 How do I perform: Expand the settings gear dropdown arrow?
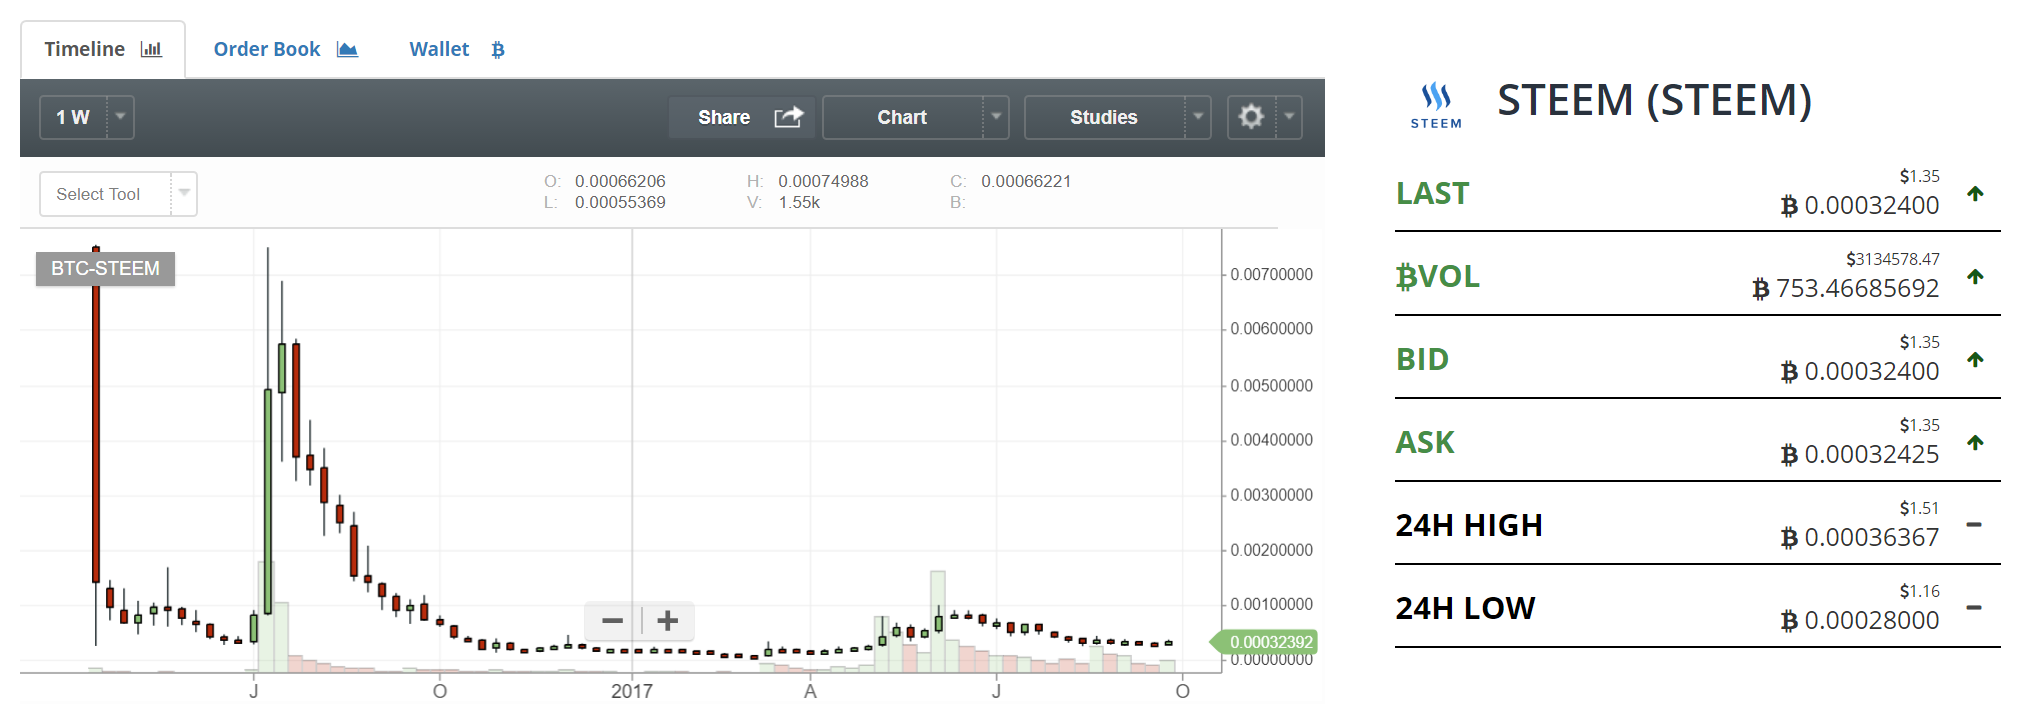point(1289,117)
